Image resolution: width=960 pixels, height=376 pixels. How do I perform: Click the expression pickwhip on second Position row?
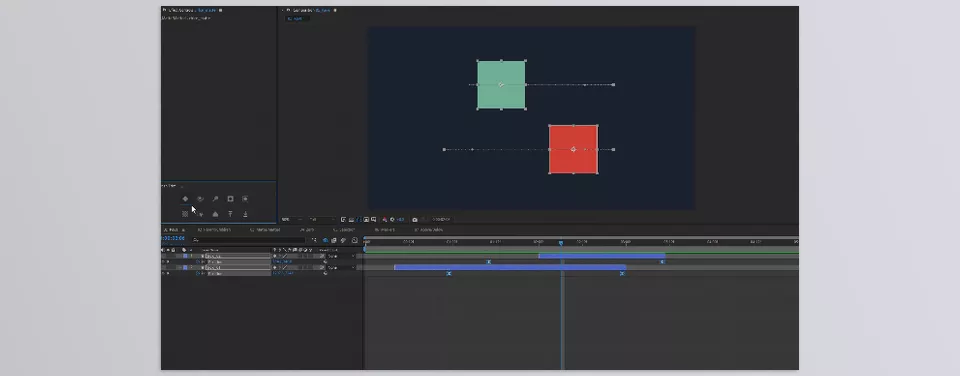tap(325, 273)
